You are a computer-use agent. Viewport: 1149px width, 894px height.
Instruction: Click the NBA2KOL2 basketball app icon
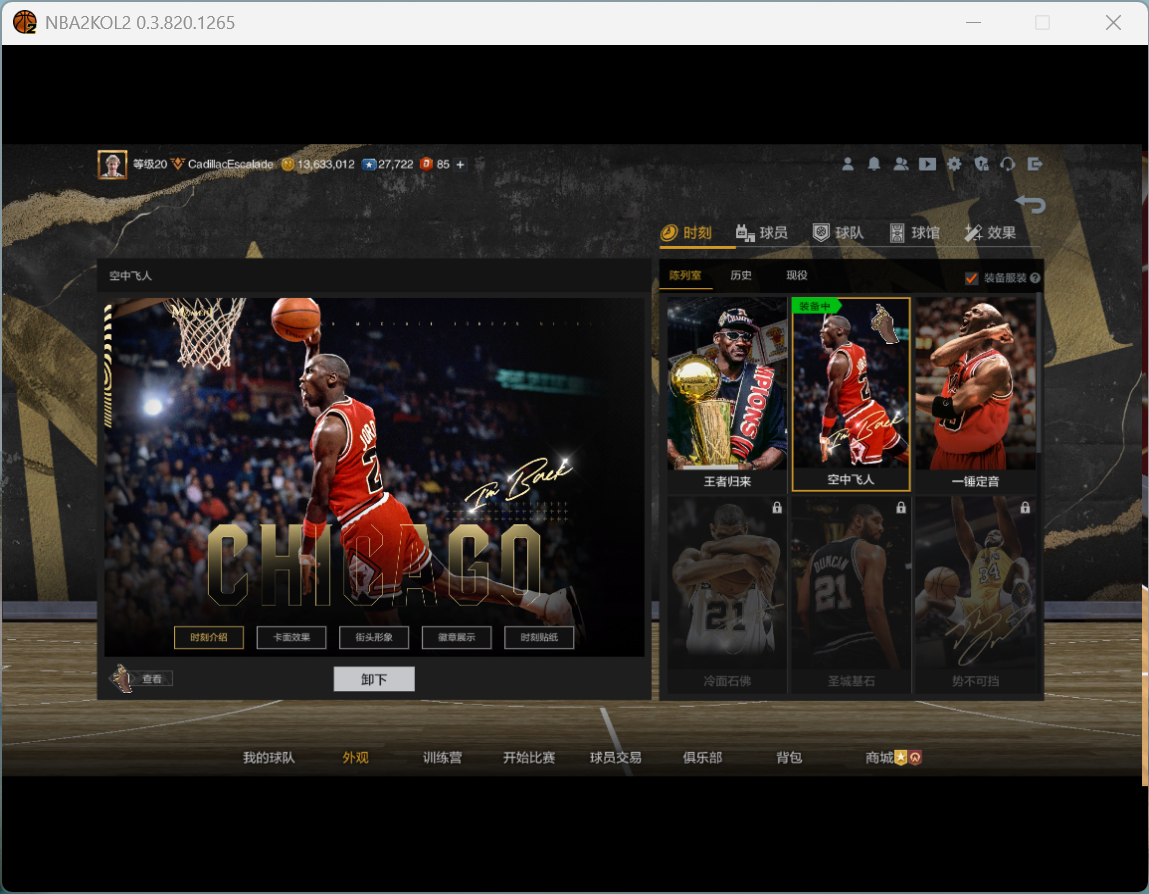[24, 23]
